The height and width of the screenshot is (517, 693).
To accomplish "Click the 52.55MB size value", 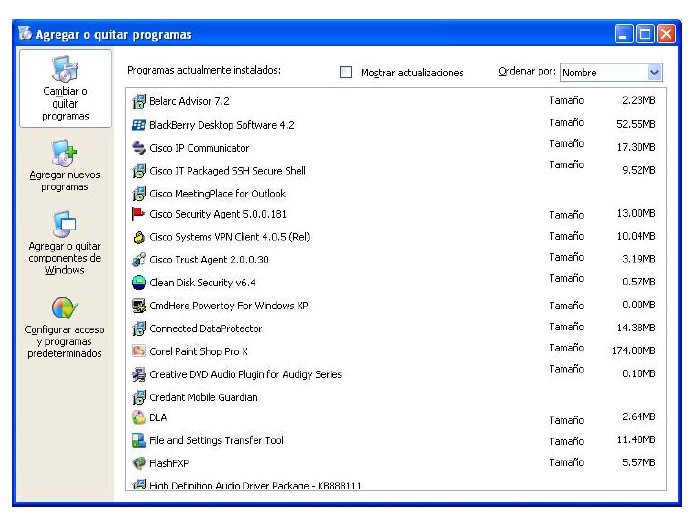I will (x=636, y=124).
